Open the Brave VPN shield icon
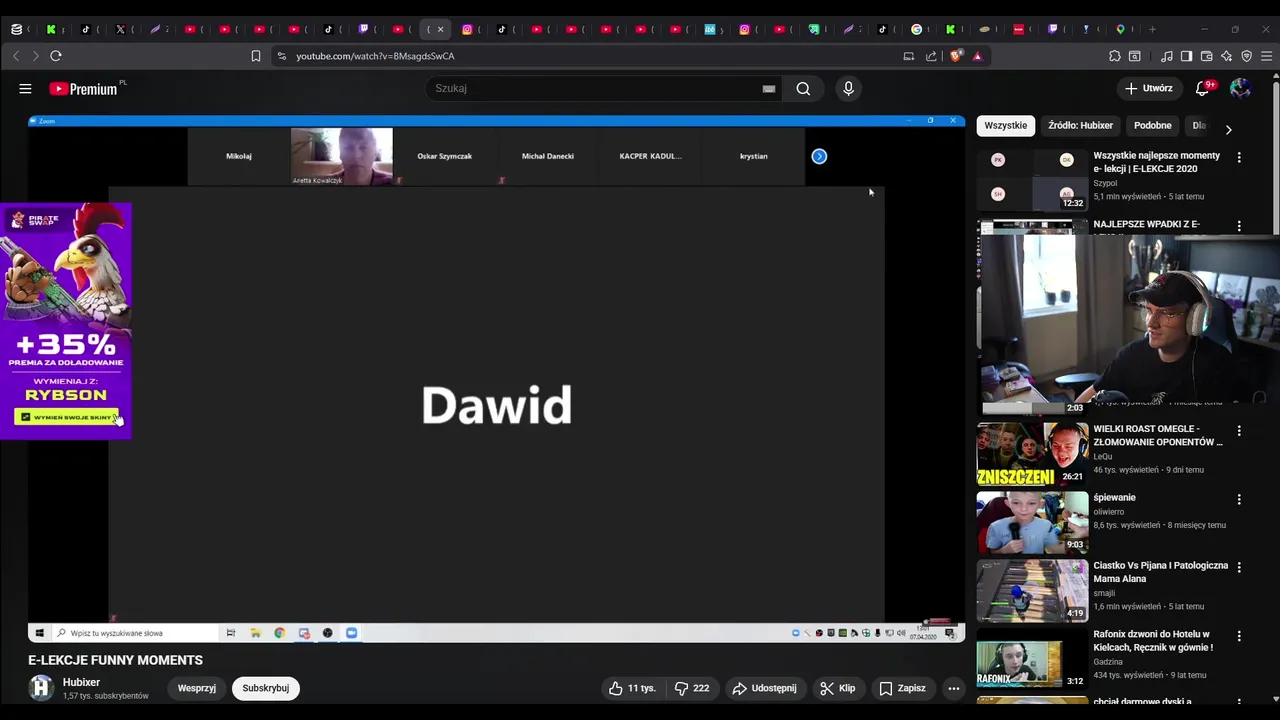1280x720 pixels. click(x=1247, y=56)
